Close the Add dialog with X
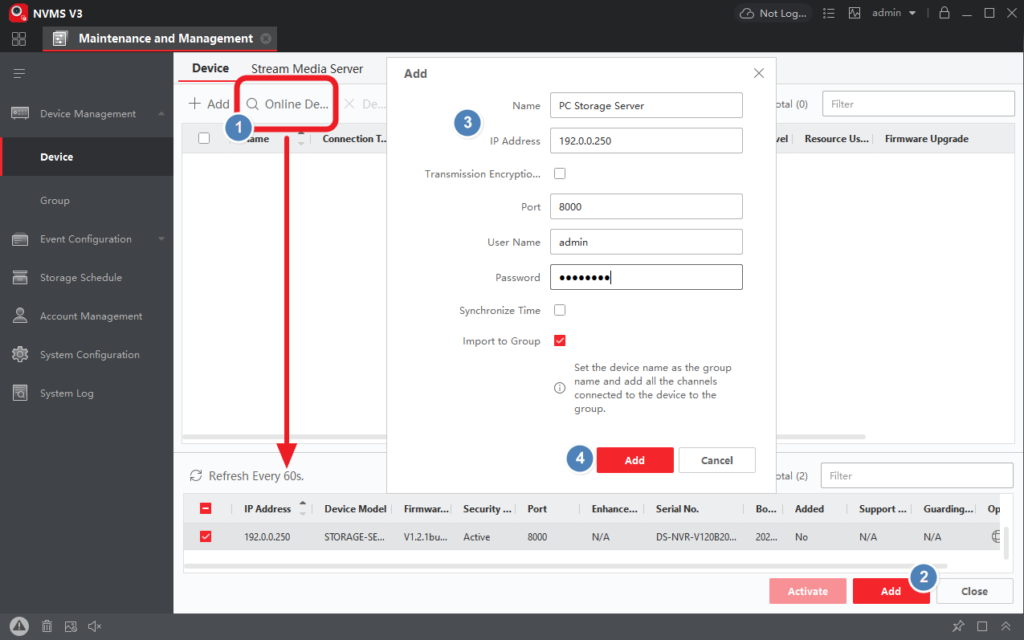 [759, 73]
